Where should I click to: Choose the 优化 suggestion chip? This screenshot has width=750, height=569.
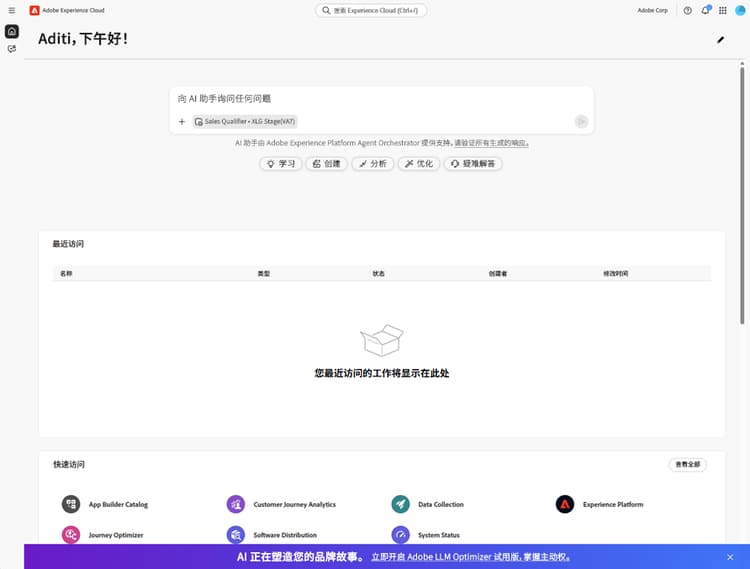tap(419, 164)
